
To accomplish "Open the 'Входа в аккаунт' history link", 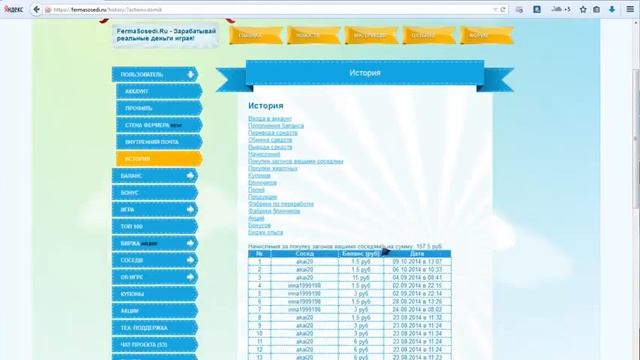I will point(270,119).
